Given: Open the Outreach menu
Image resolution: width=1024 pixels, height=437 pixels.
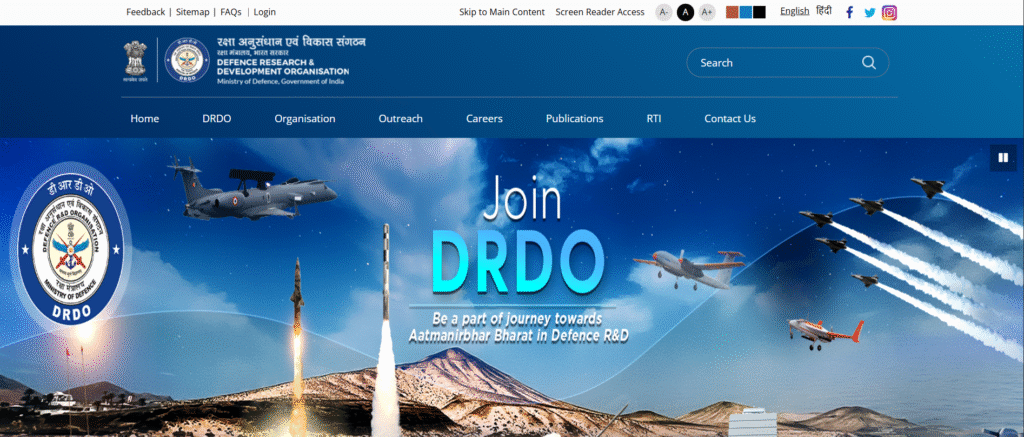Looking at the screenshot, I should point(400,119).
